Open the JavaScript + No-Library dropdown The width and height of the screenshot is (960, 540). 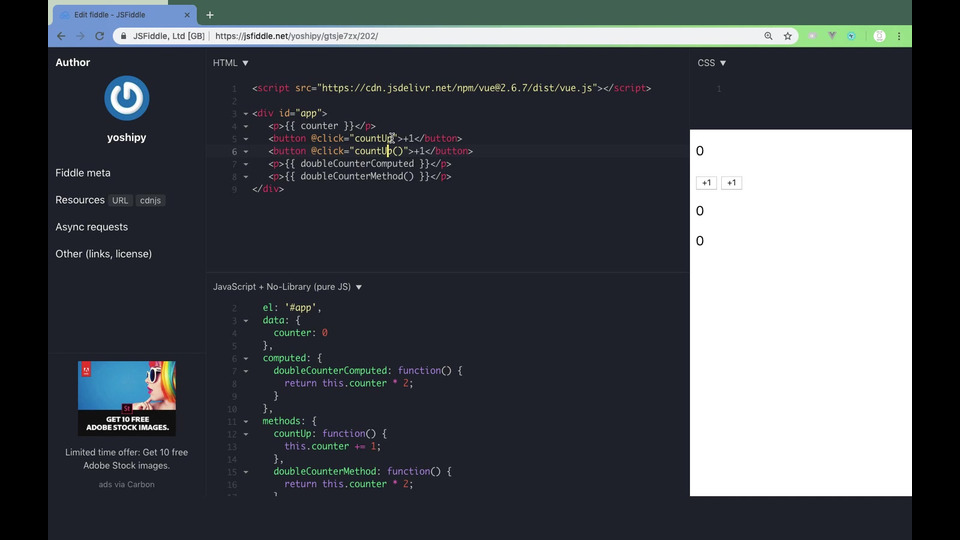pos(288,287)
